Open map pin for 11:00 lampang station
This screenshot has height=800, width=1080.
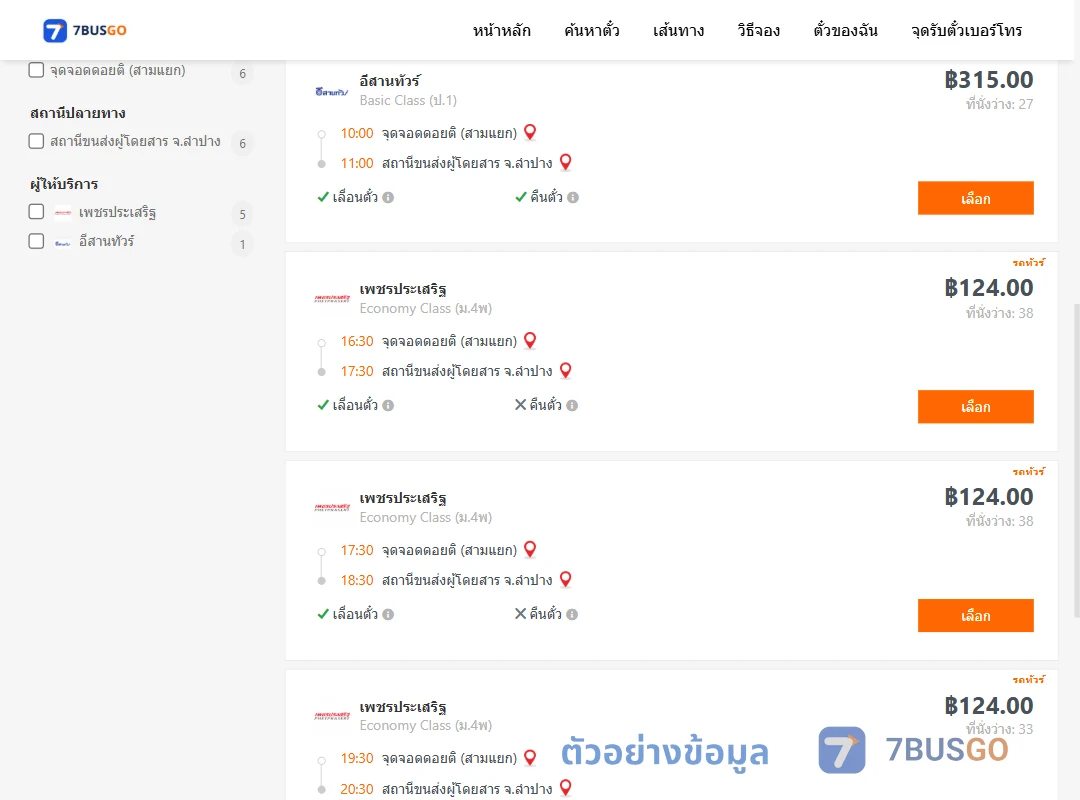(565, 163)
